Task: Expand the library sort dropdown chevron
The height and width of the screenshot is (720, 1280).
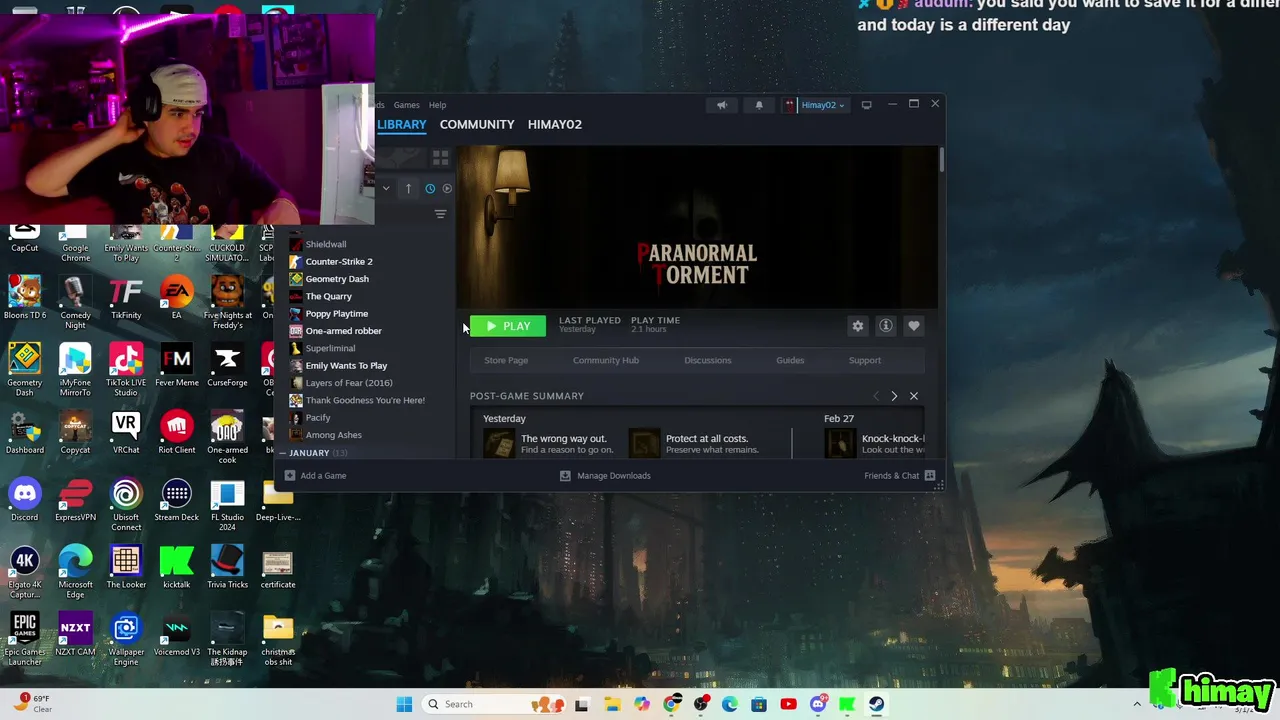Action: pyautogui.click(x=386, y=188)
